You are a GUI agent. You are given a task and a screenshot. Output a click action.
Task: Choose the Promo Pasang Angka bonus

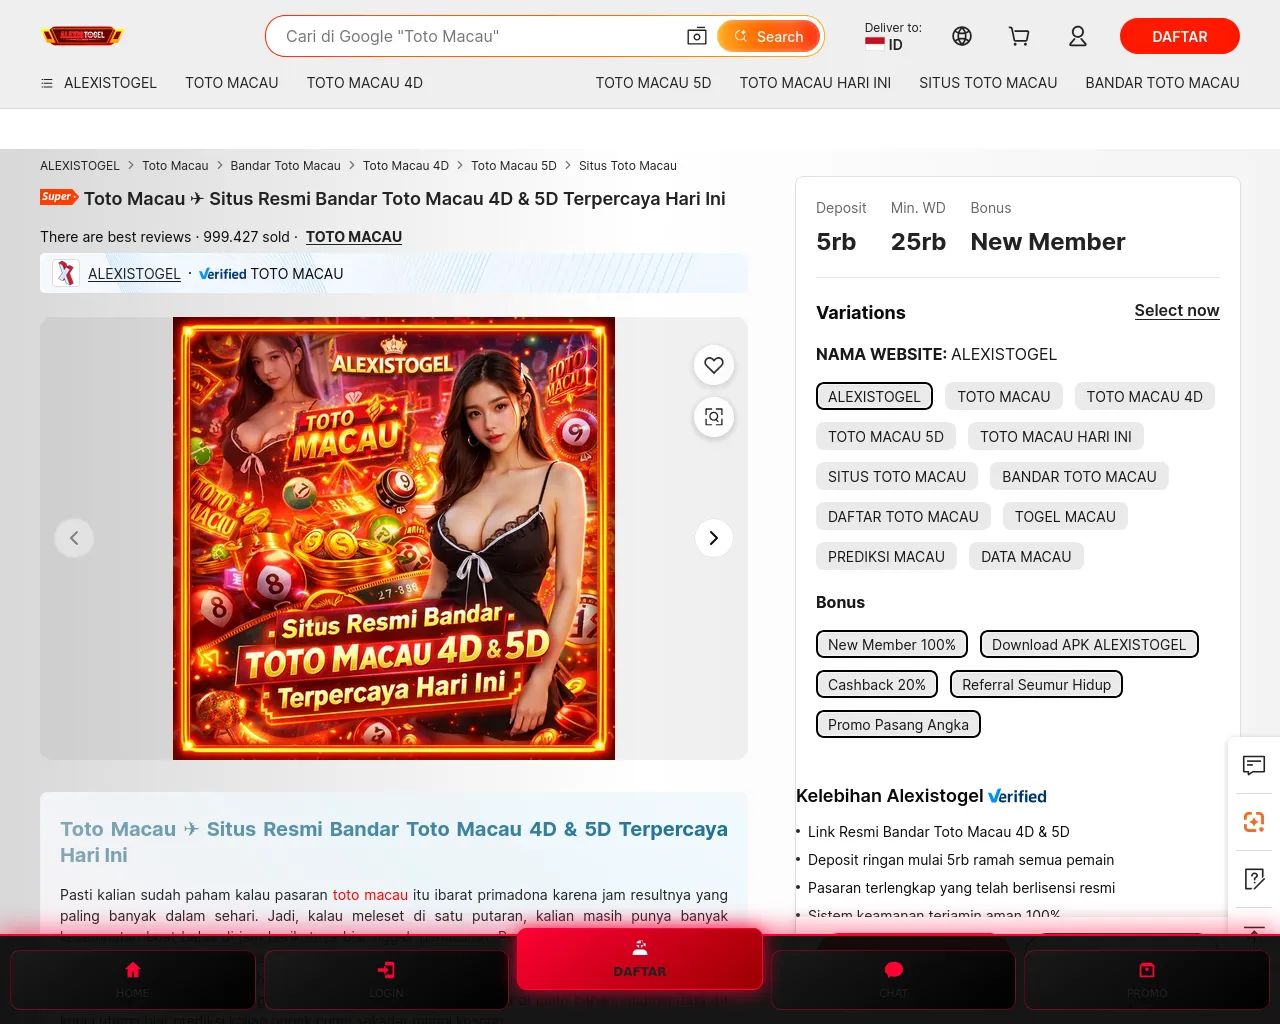(898, 725)
